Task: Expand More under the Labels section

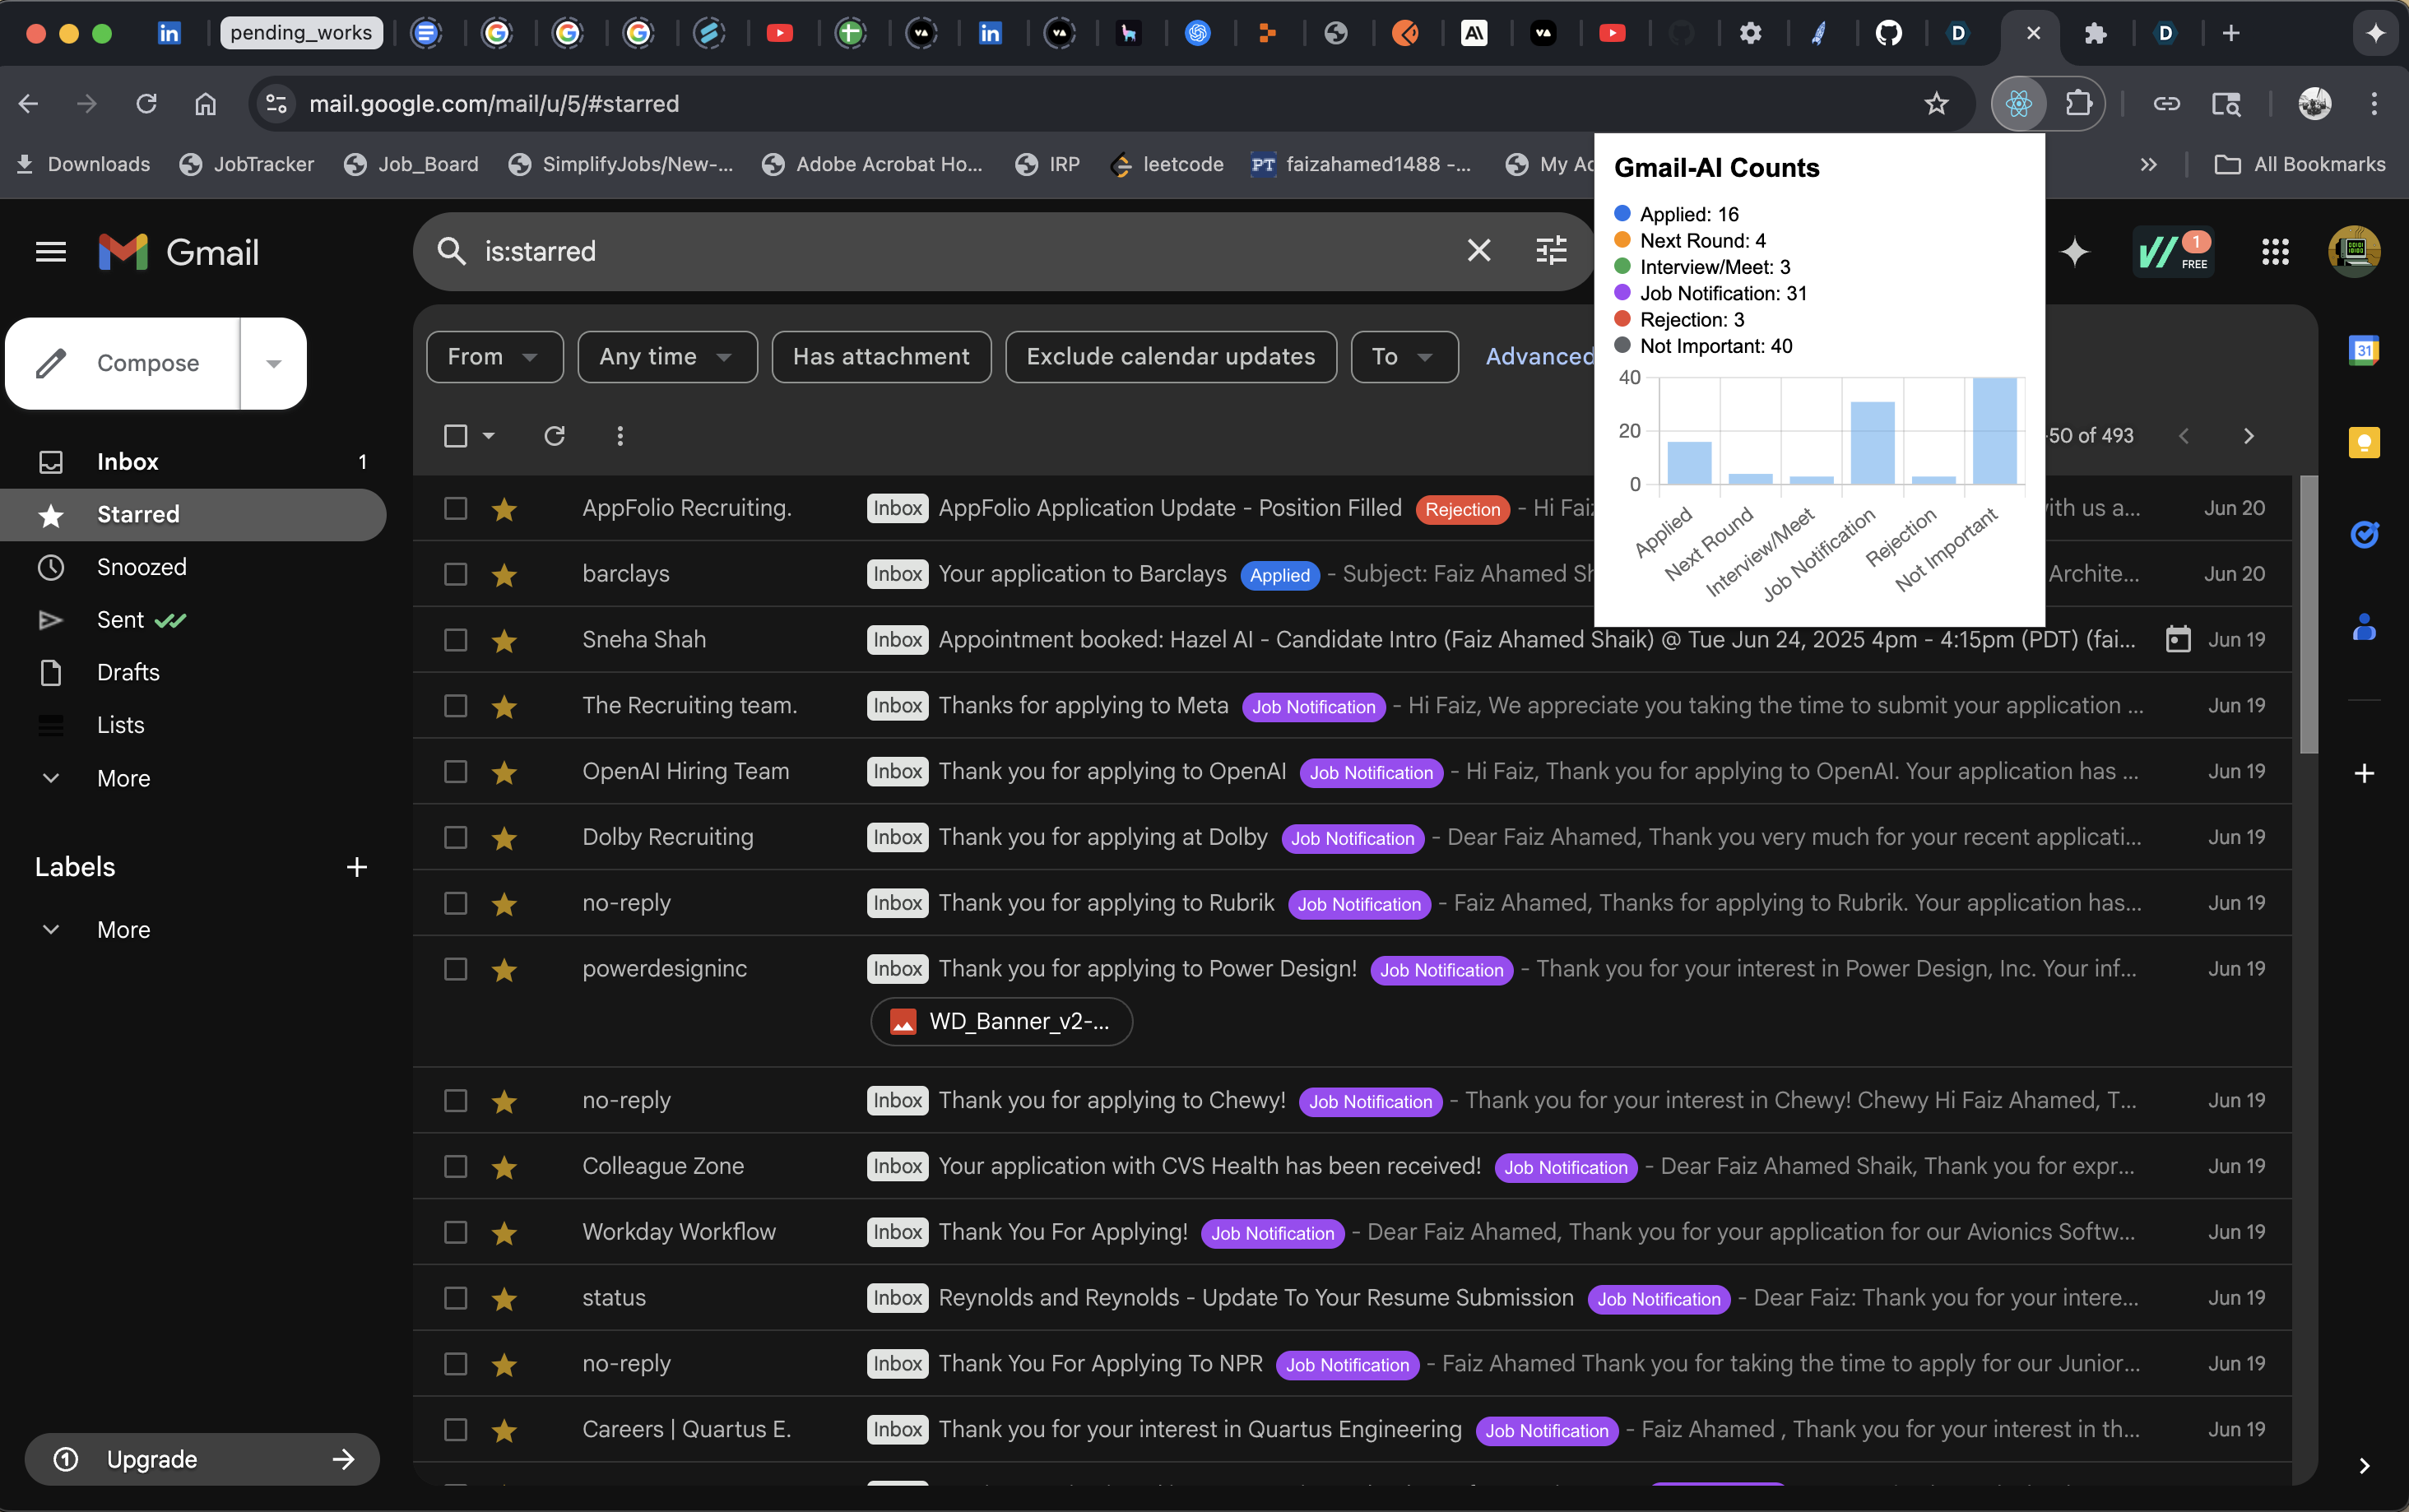Action: pos(122,930)
